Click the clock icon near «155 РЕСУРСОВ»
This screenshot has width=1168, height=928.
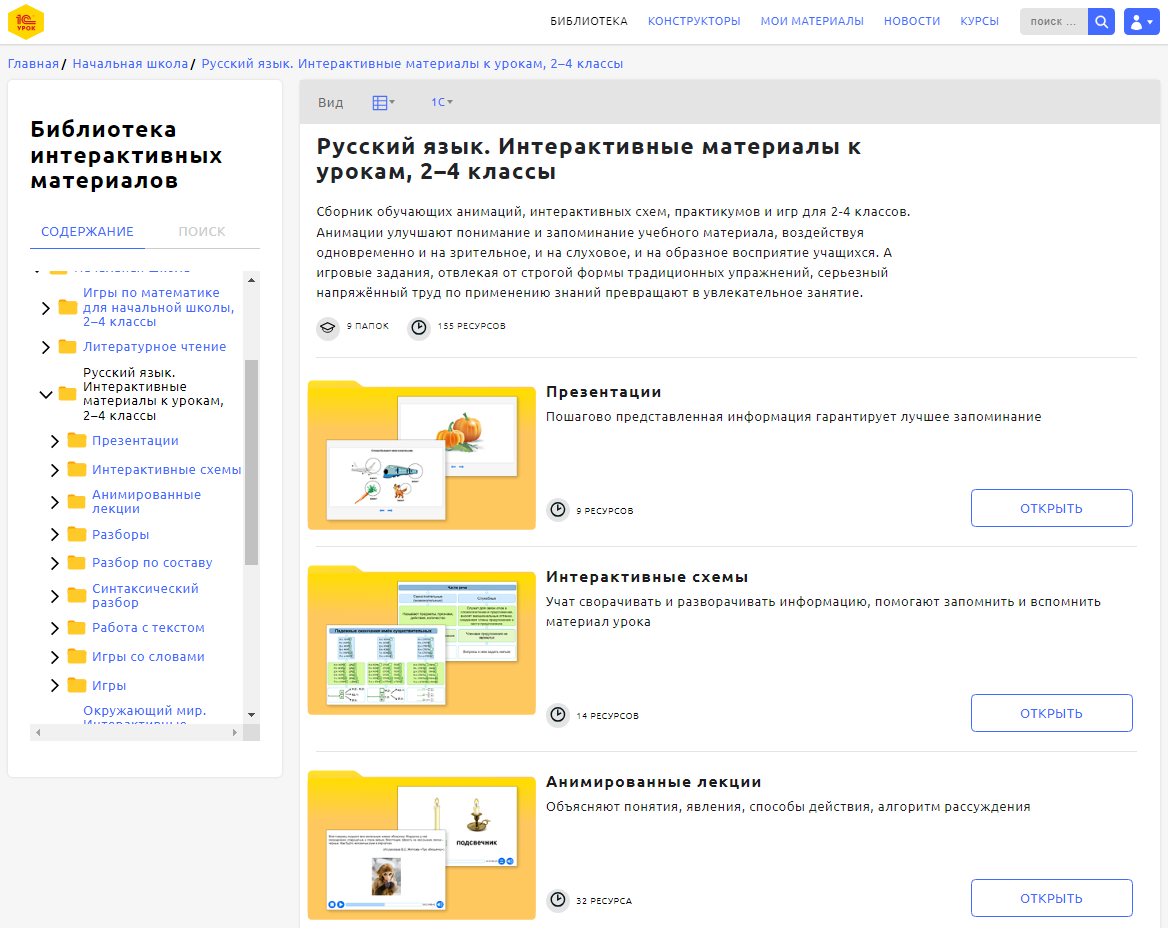coord(419,327)
